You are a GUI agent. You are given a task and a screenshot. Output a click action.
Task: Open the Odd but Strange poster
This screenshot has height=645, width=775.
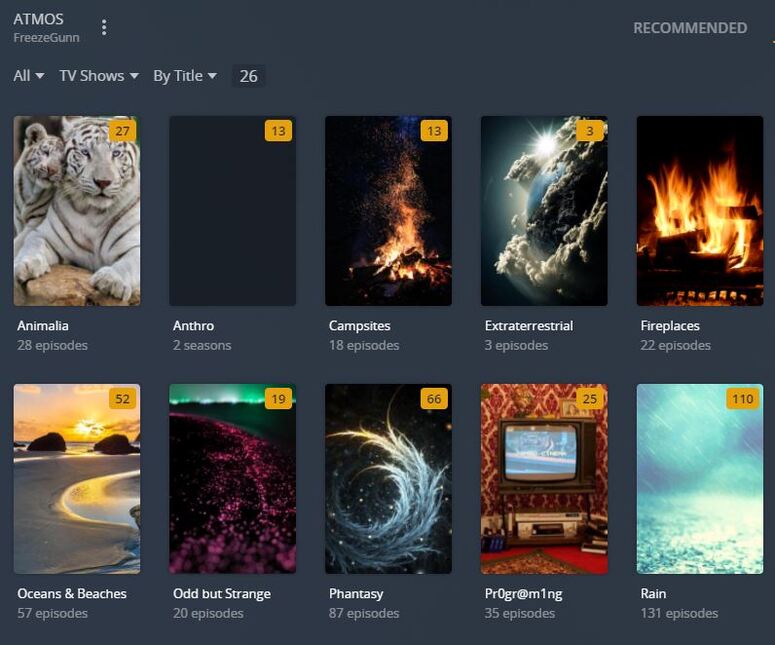[x=232, y=479]
